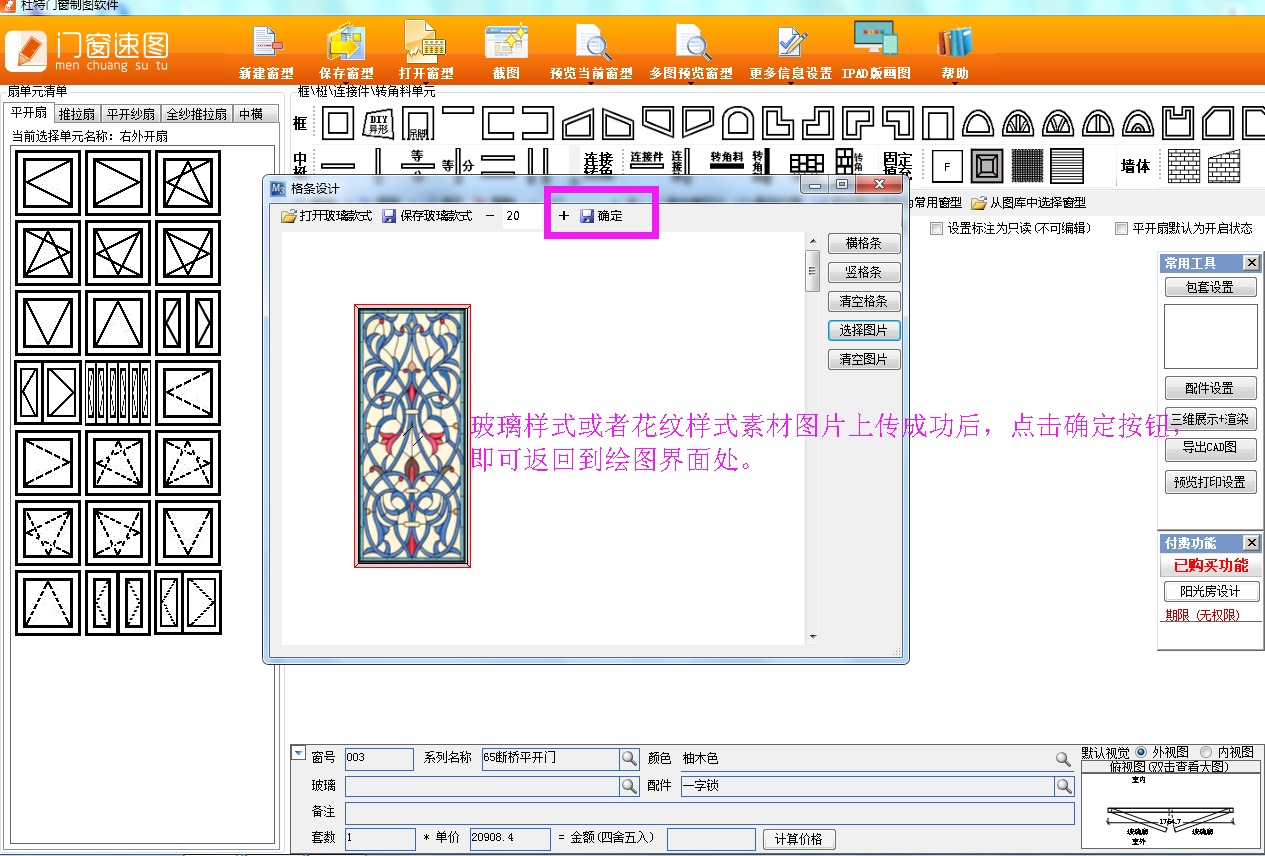1265x856 pixels.
Task: Tick the 设置标注为只读 checkbox
Action: click(x=937, y=228)
